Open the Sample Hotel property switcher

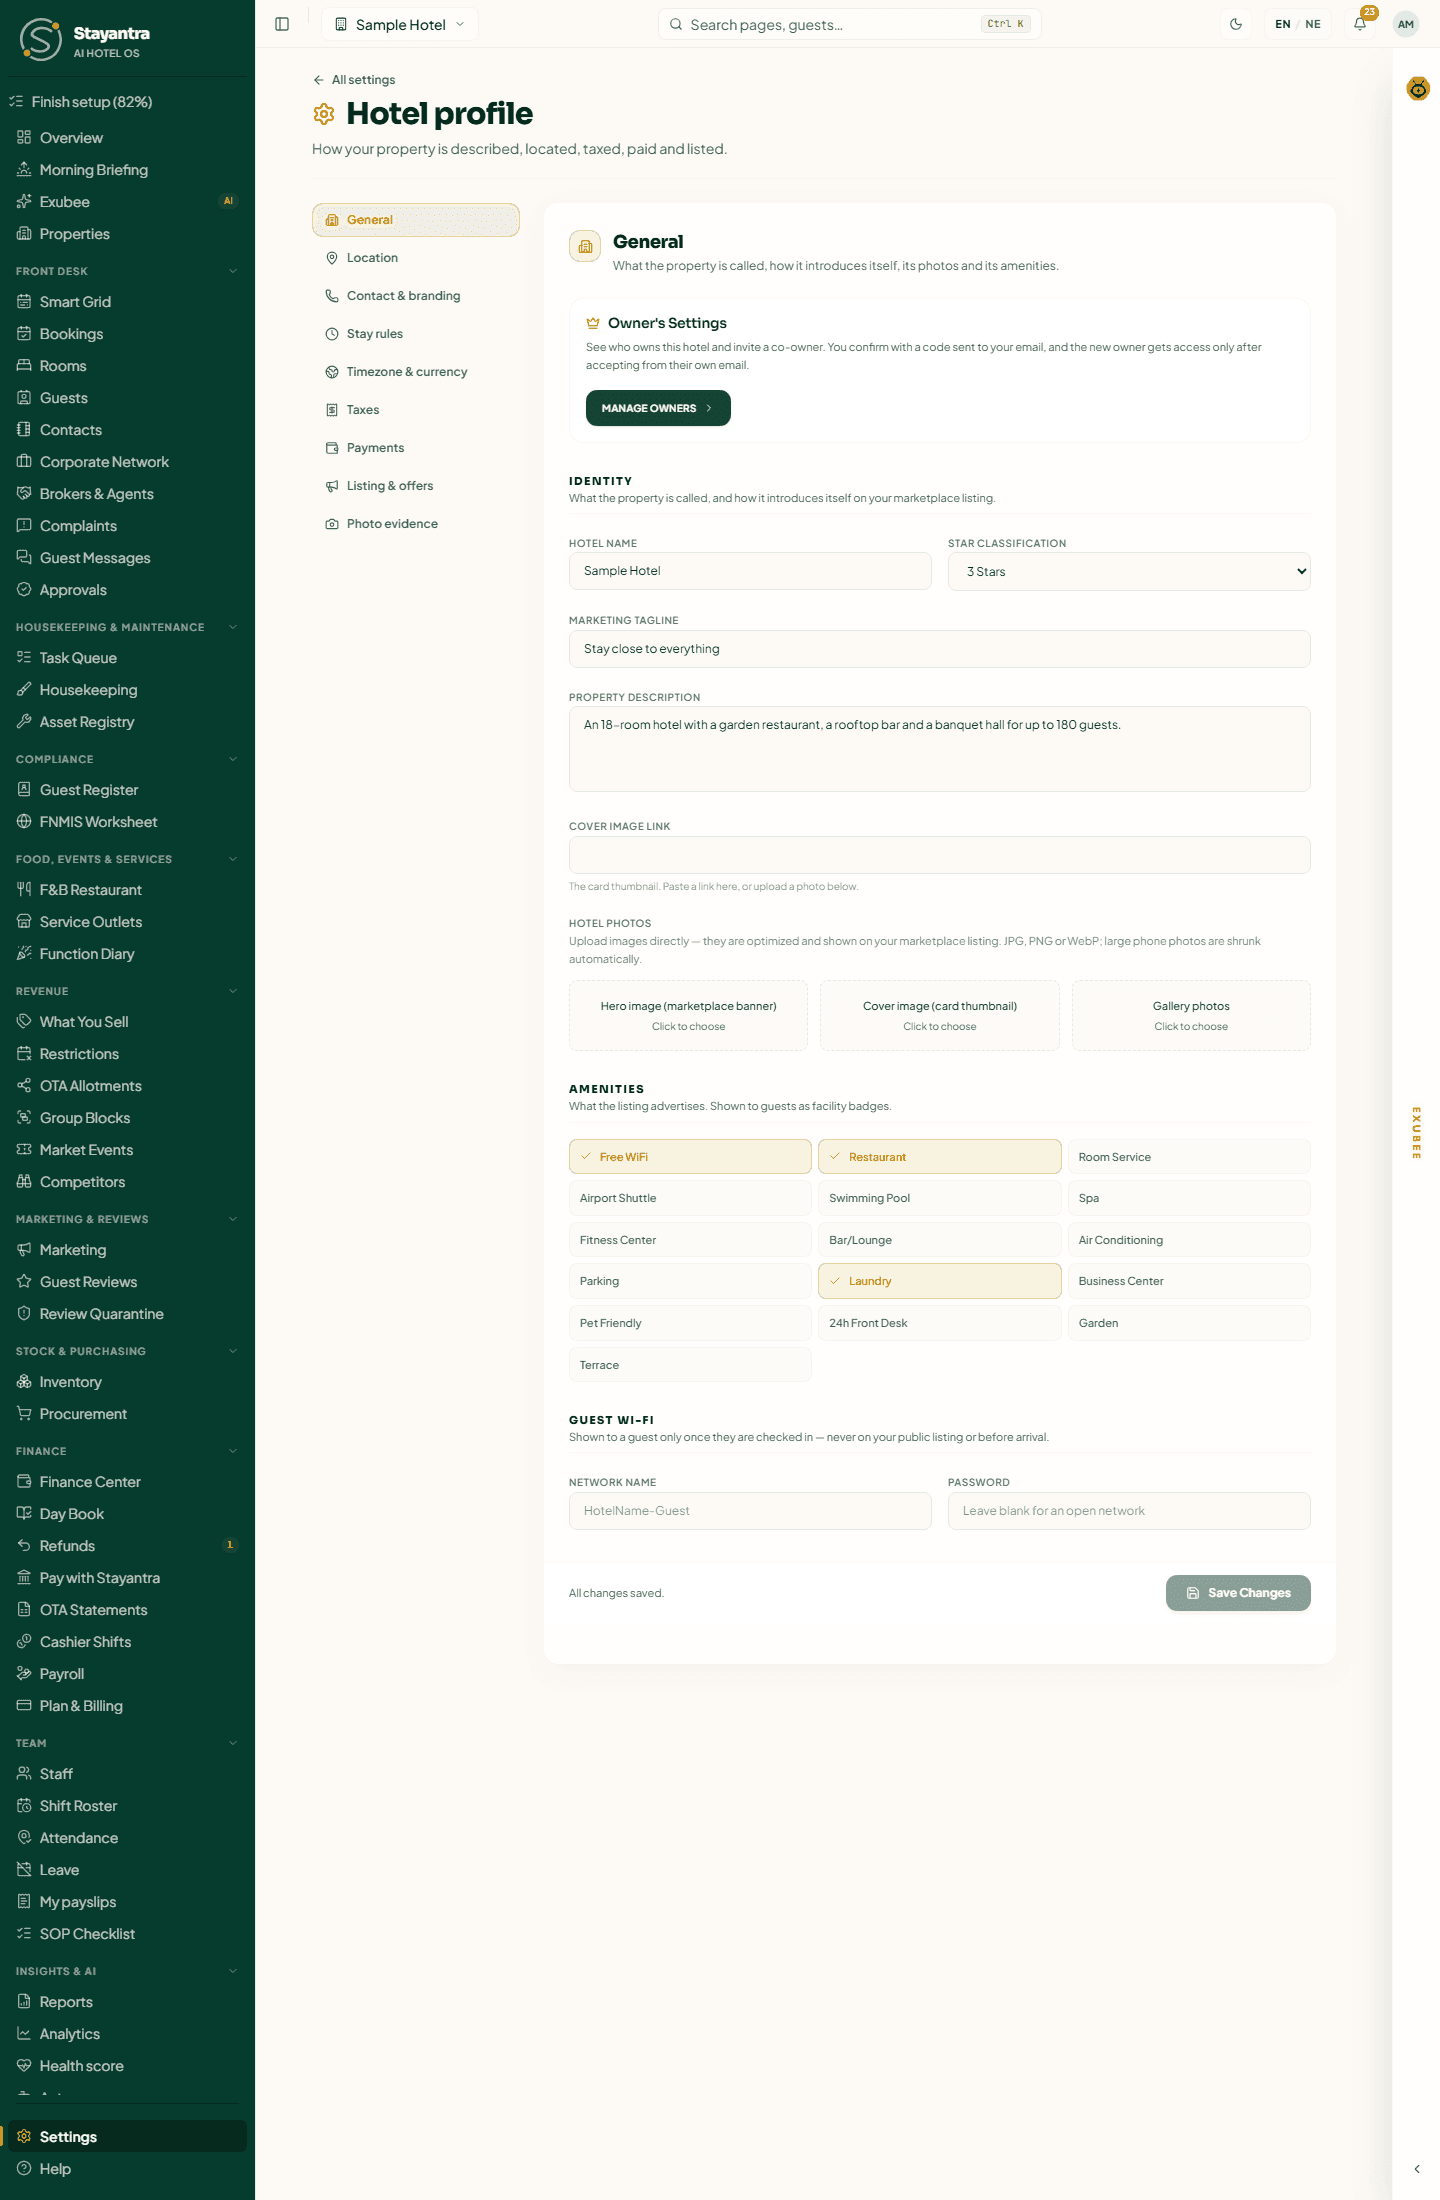click(400, 24)
